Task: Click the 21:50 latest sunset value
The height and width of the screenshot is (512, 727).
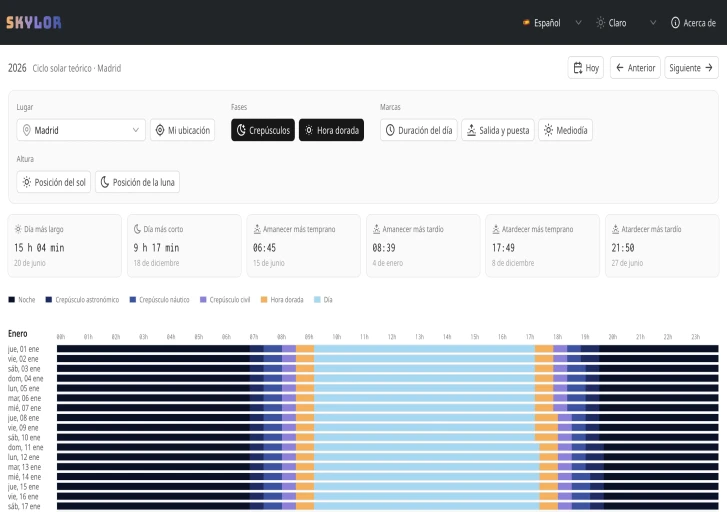Action: coord(623,248)
